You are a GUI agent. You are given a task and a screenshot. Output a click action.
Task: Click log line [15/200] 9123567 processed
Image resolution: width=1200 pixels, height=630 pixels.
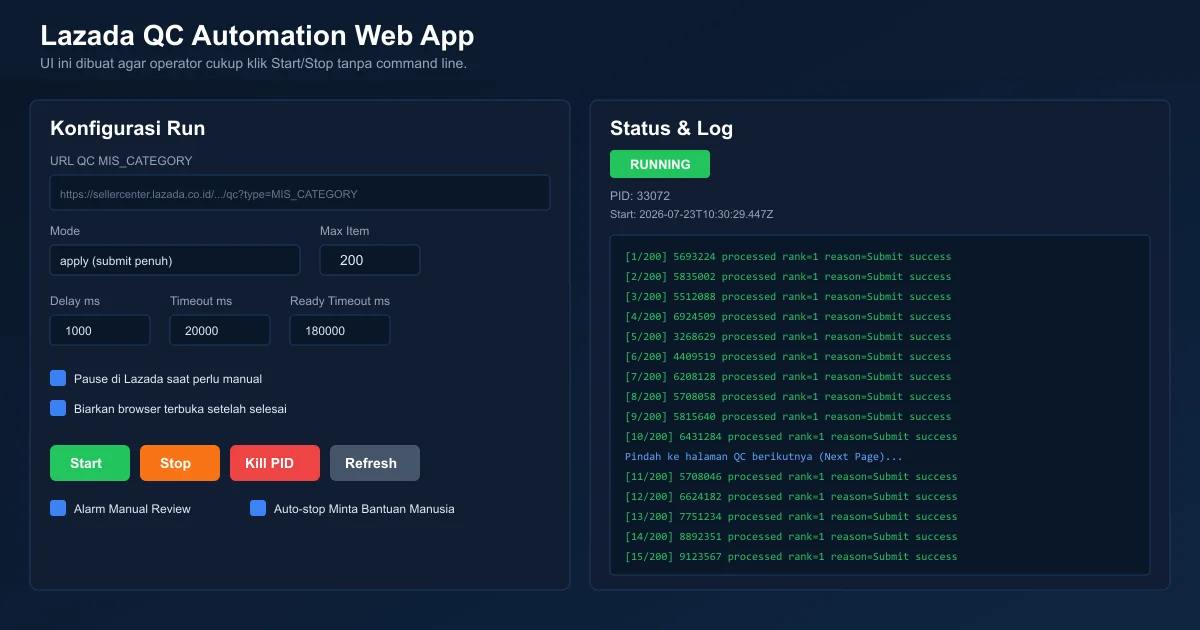click(791, 557)
